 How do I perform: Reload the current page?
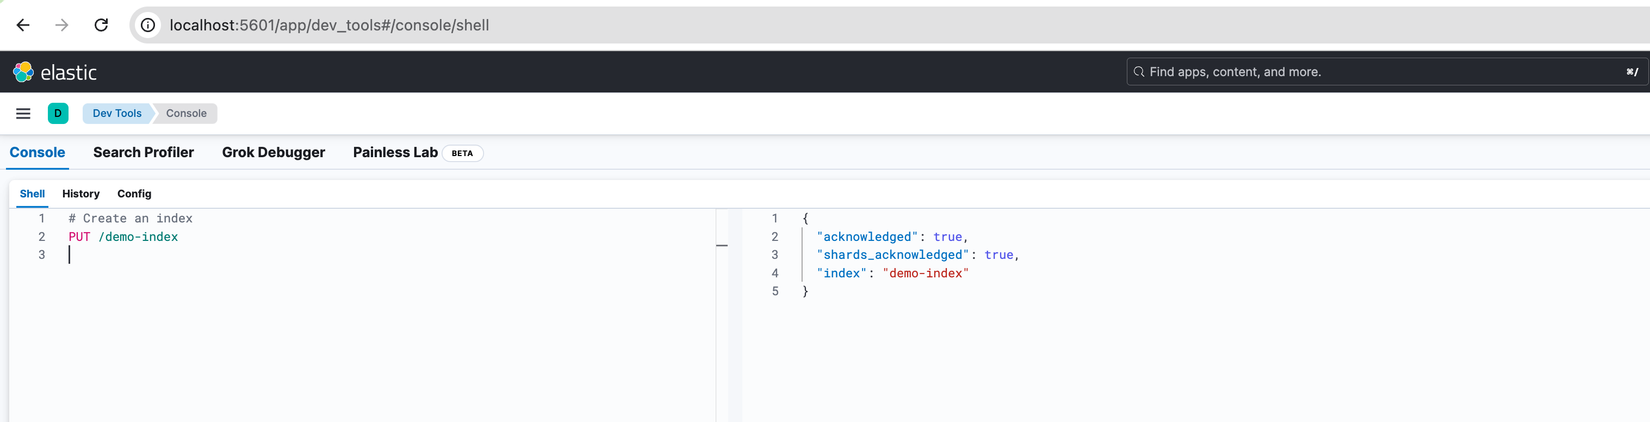[101, 25]
